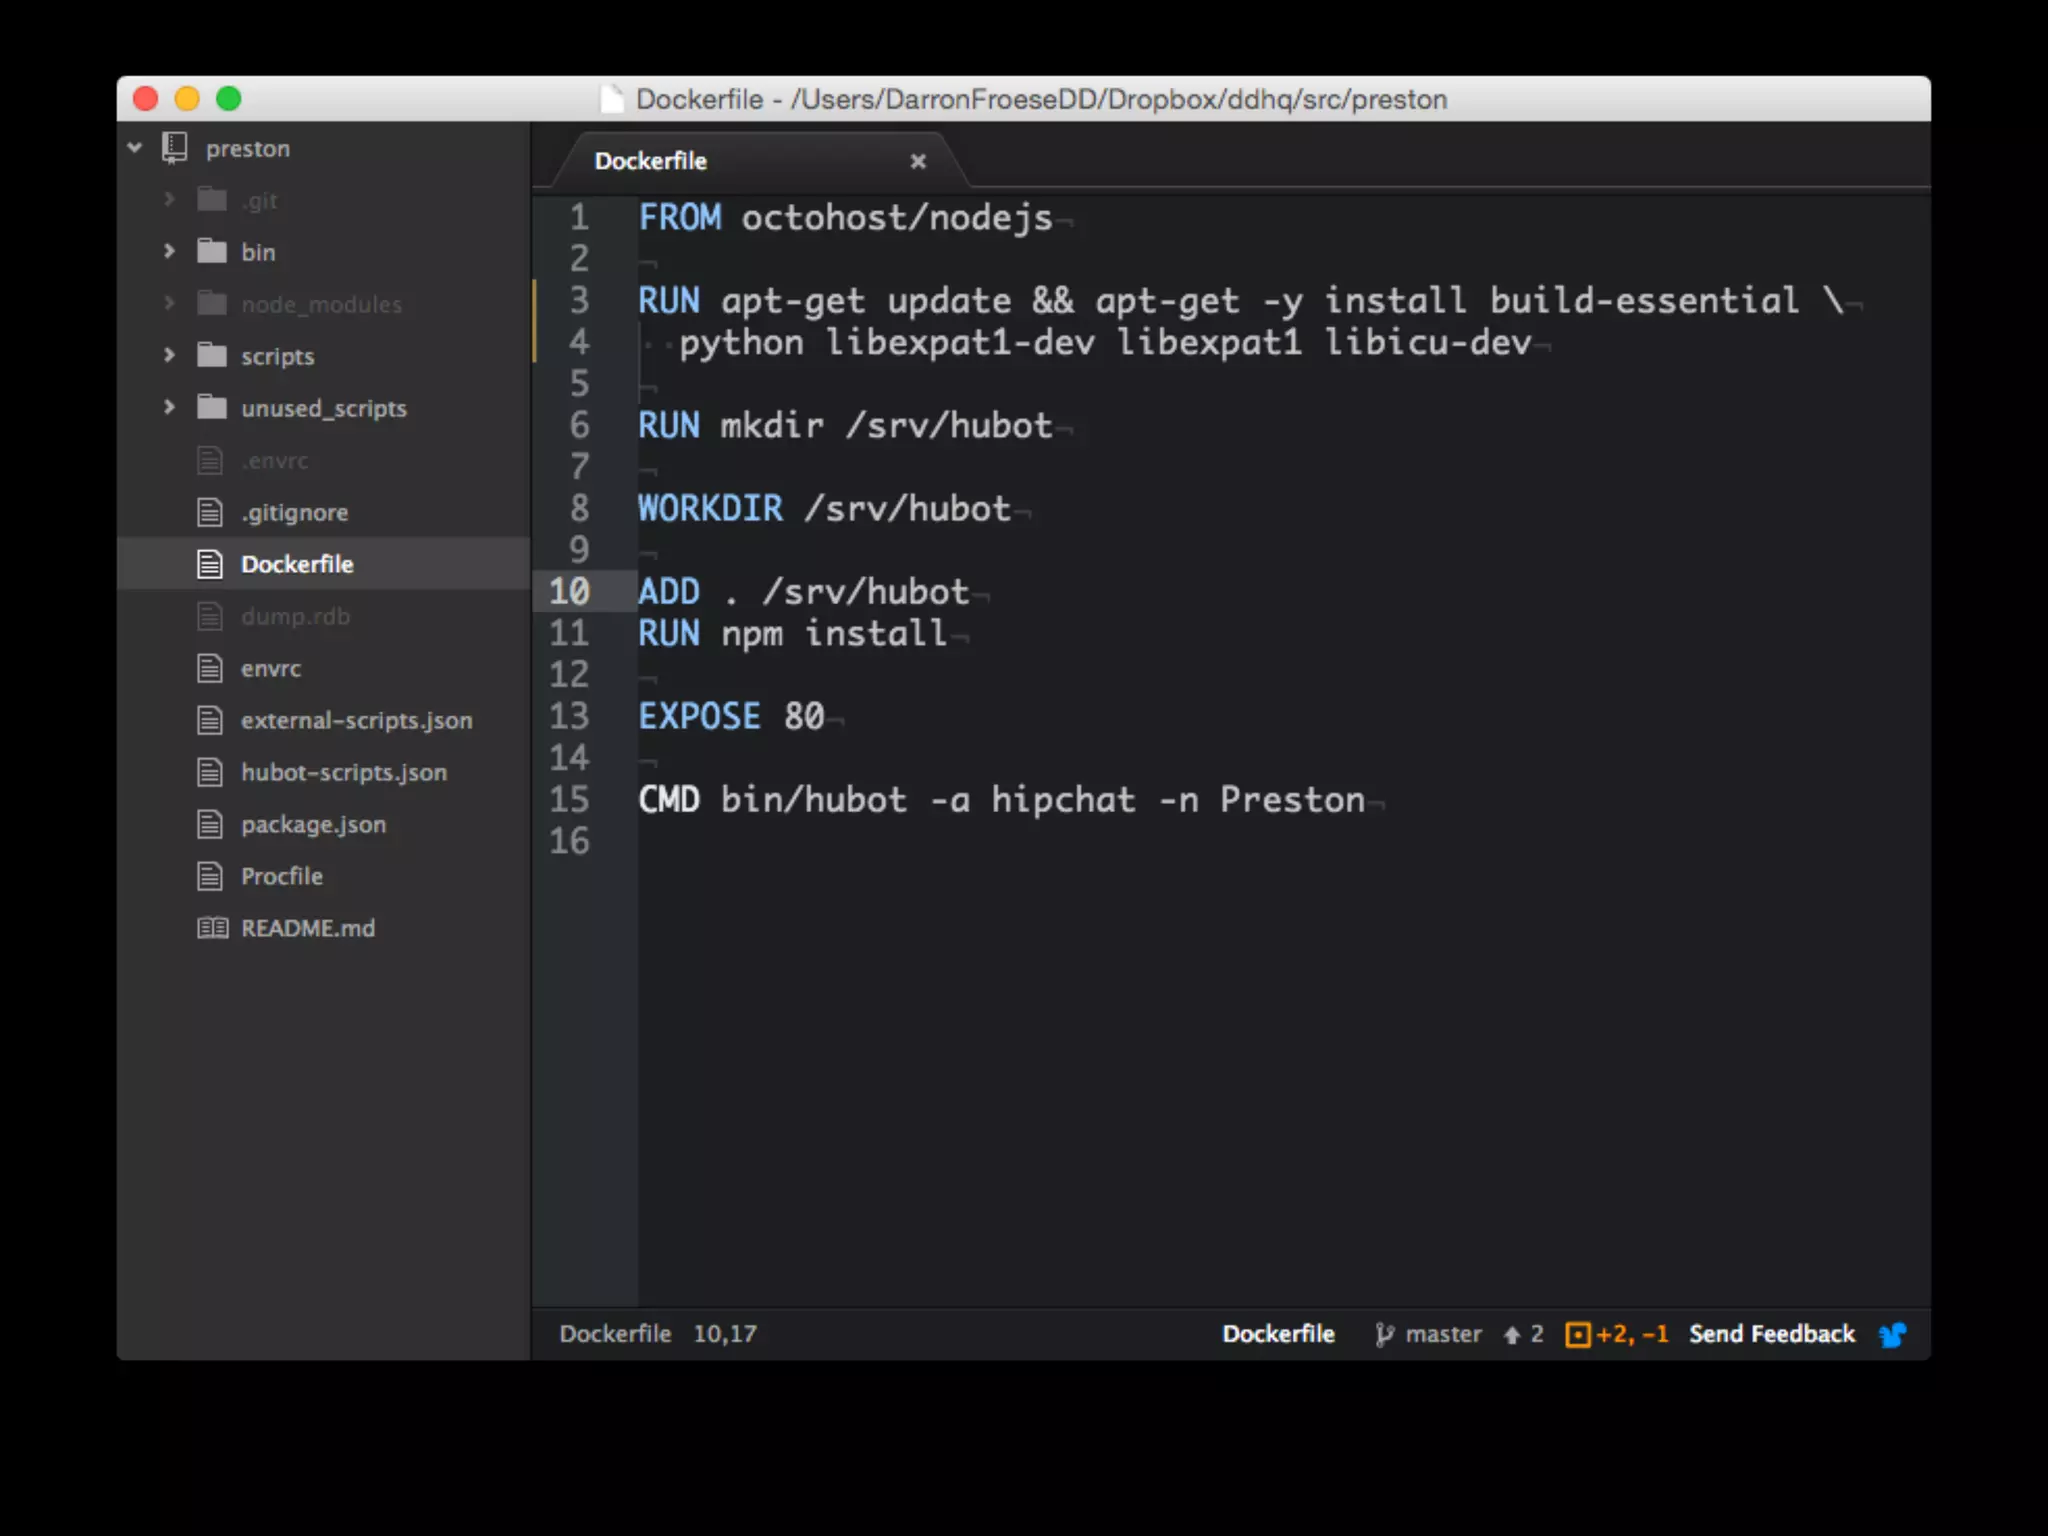Click the README.md book icon
This screenshot has height=1536, width=2048.
click(212, 928)
